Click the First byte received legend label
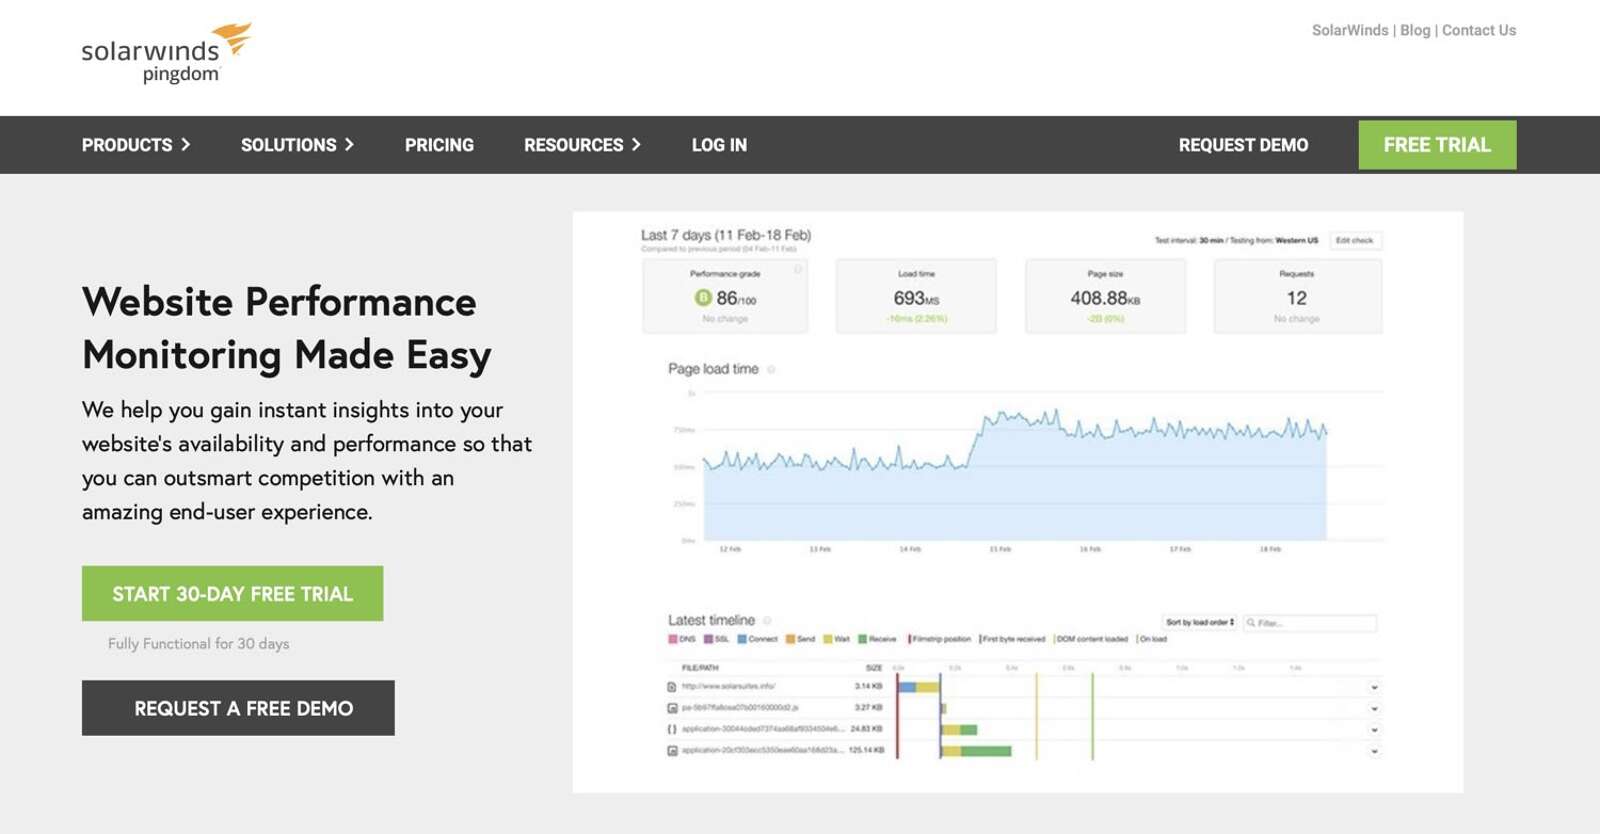1600x834 pixels. pos(1013,639)
